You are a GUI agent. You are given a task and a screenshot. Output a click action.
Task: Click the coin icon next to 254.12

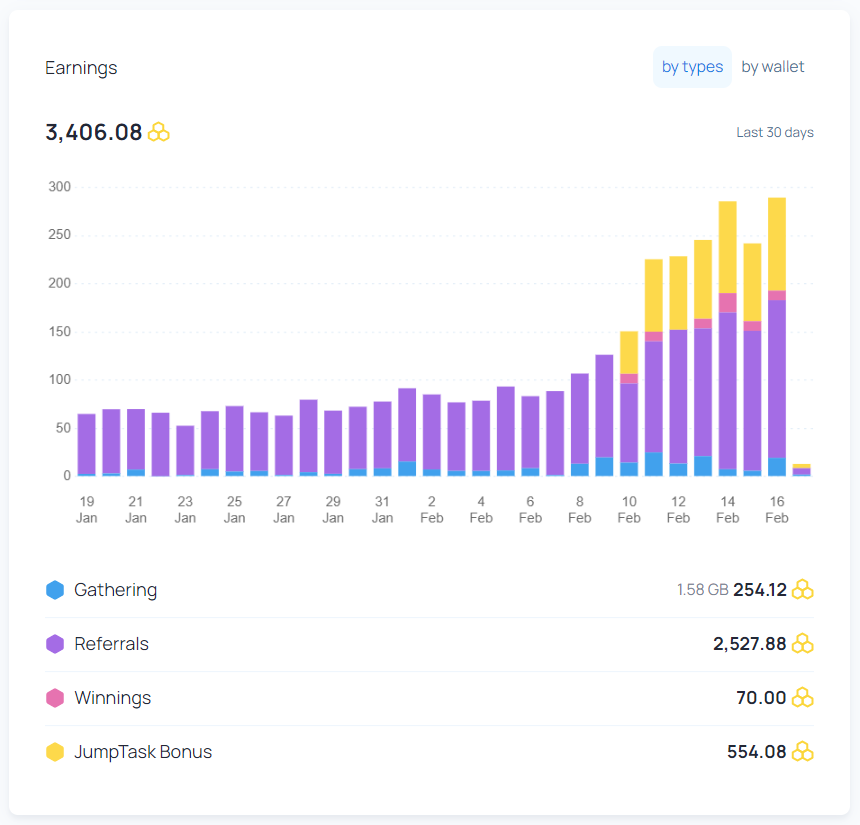[x=803, y=590]
